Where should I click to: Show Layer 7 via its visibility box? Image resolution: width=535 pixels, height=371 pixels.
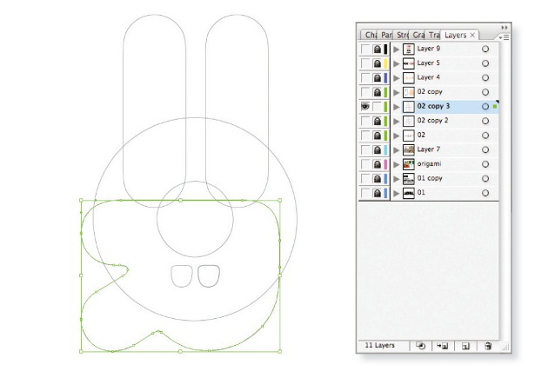click(x=365, y=150)
